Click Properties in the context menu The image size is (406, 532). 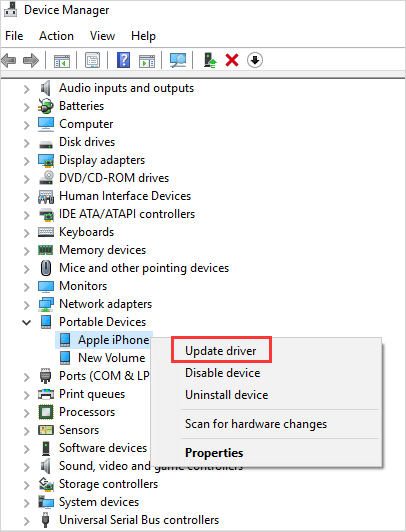214,453
